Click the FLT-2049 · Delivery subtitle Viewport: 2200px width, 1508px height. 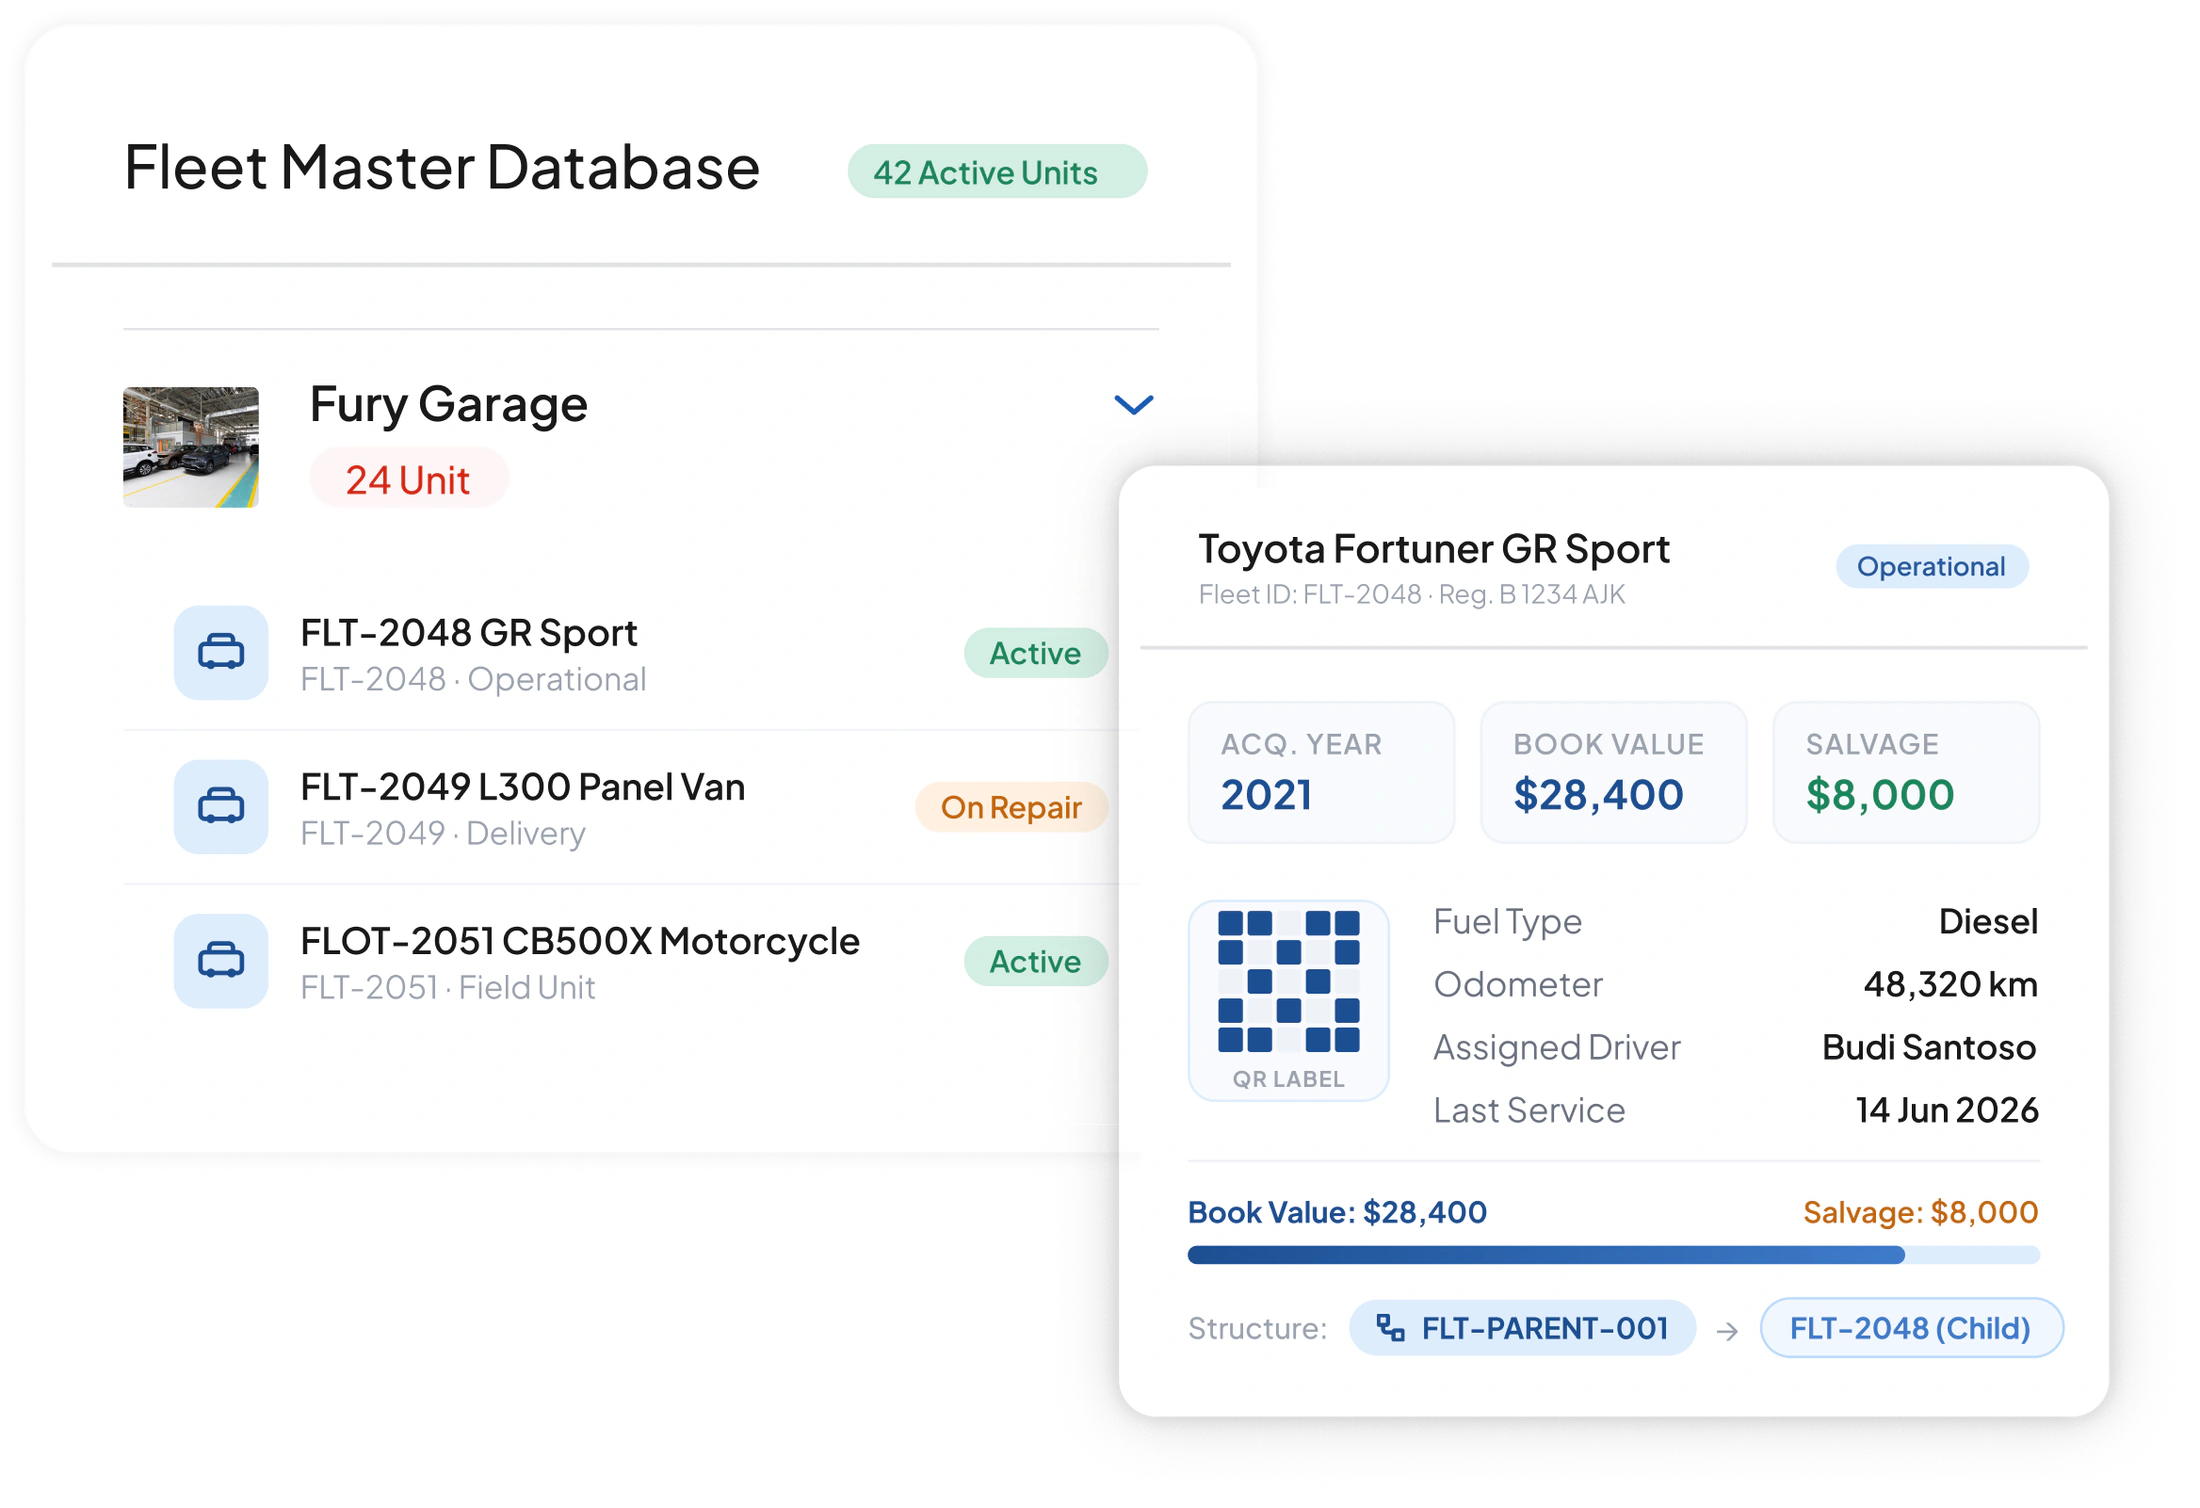pos(443,833)
